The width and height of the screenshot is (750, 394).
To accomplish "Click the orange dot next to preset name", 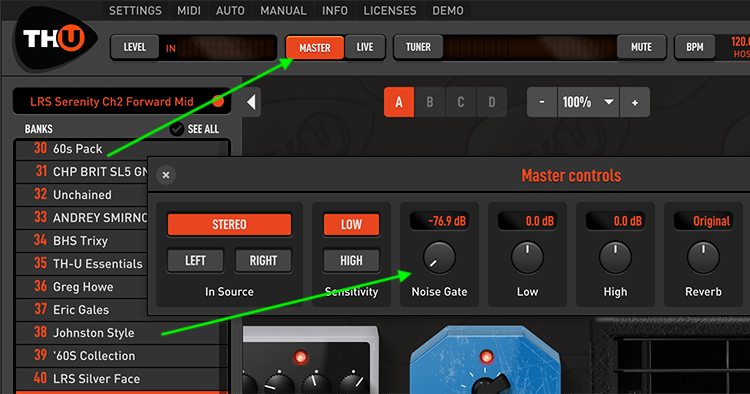I will tap(218, 101).
